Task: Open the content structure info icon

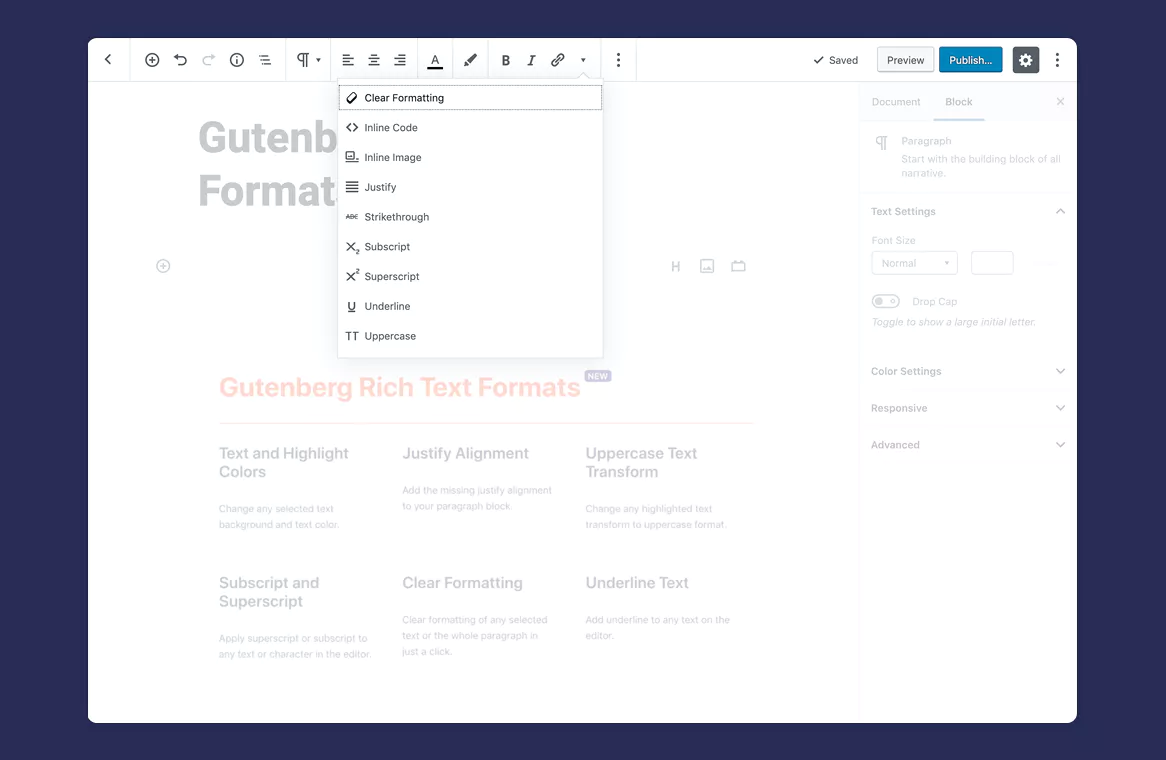Action: pyautogui.click(x=236, y=60)
